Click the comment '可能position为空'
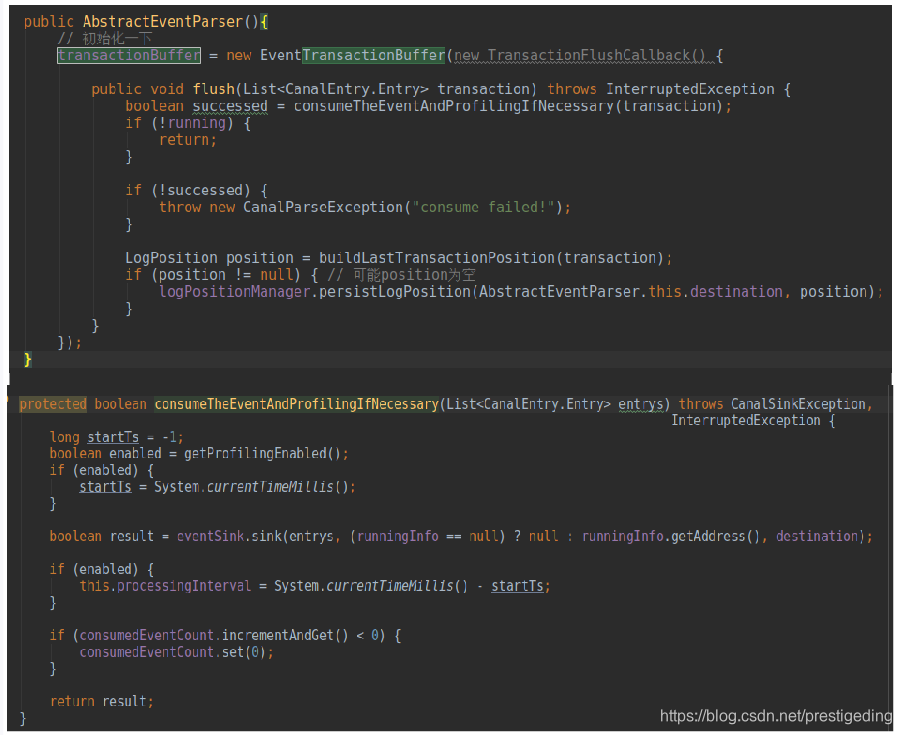 pos(414,275)
